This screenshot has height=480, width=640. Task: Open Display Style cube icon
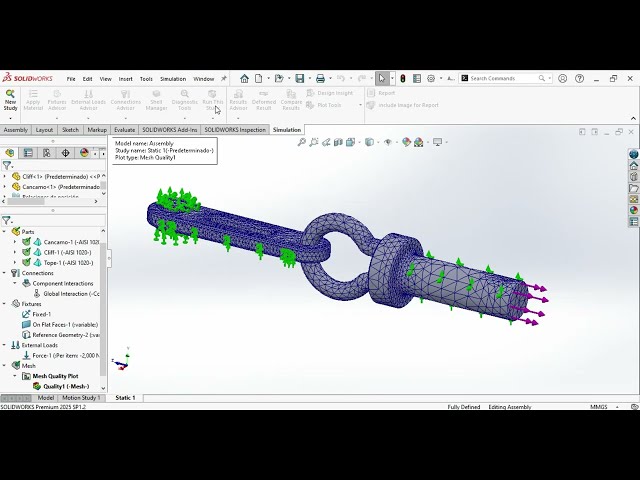[369, 142]
